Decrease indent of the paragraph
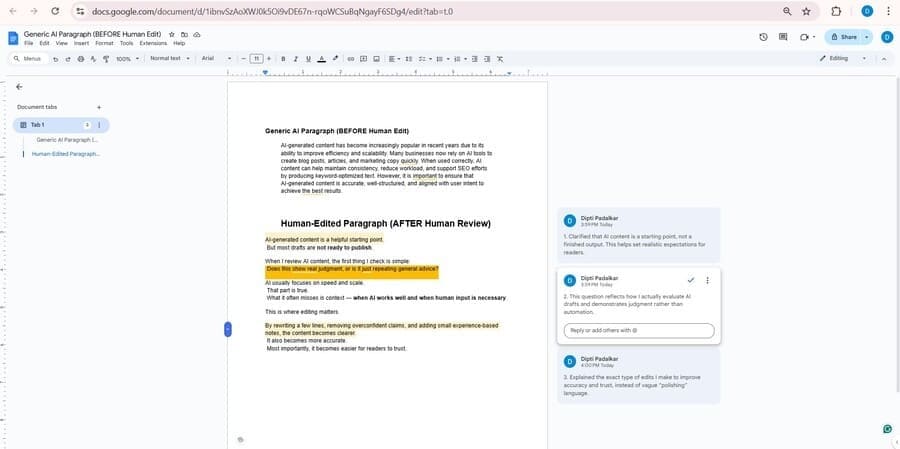The width and height of the screenshot is (900, 449). pyautogui.click(x=475, y=59)
